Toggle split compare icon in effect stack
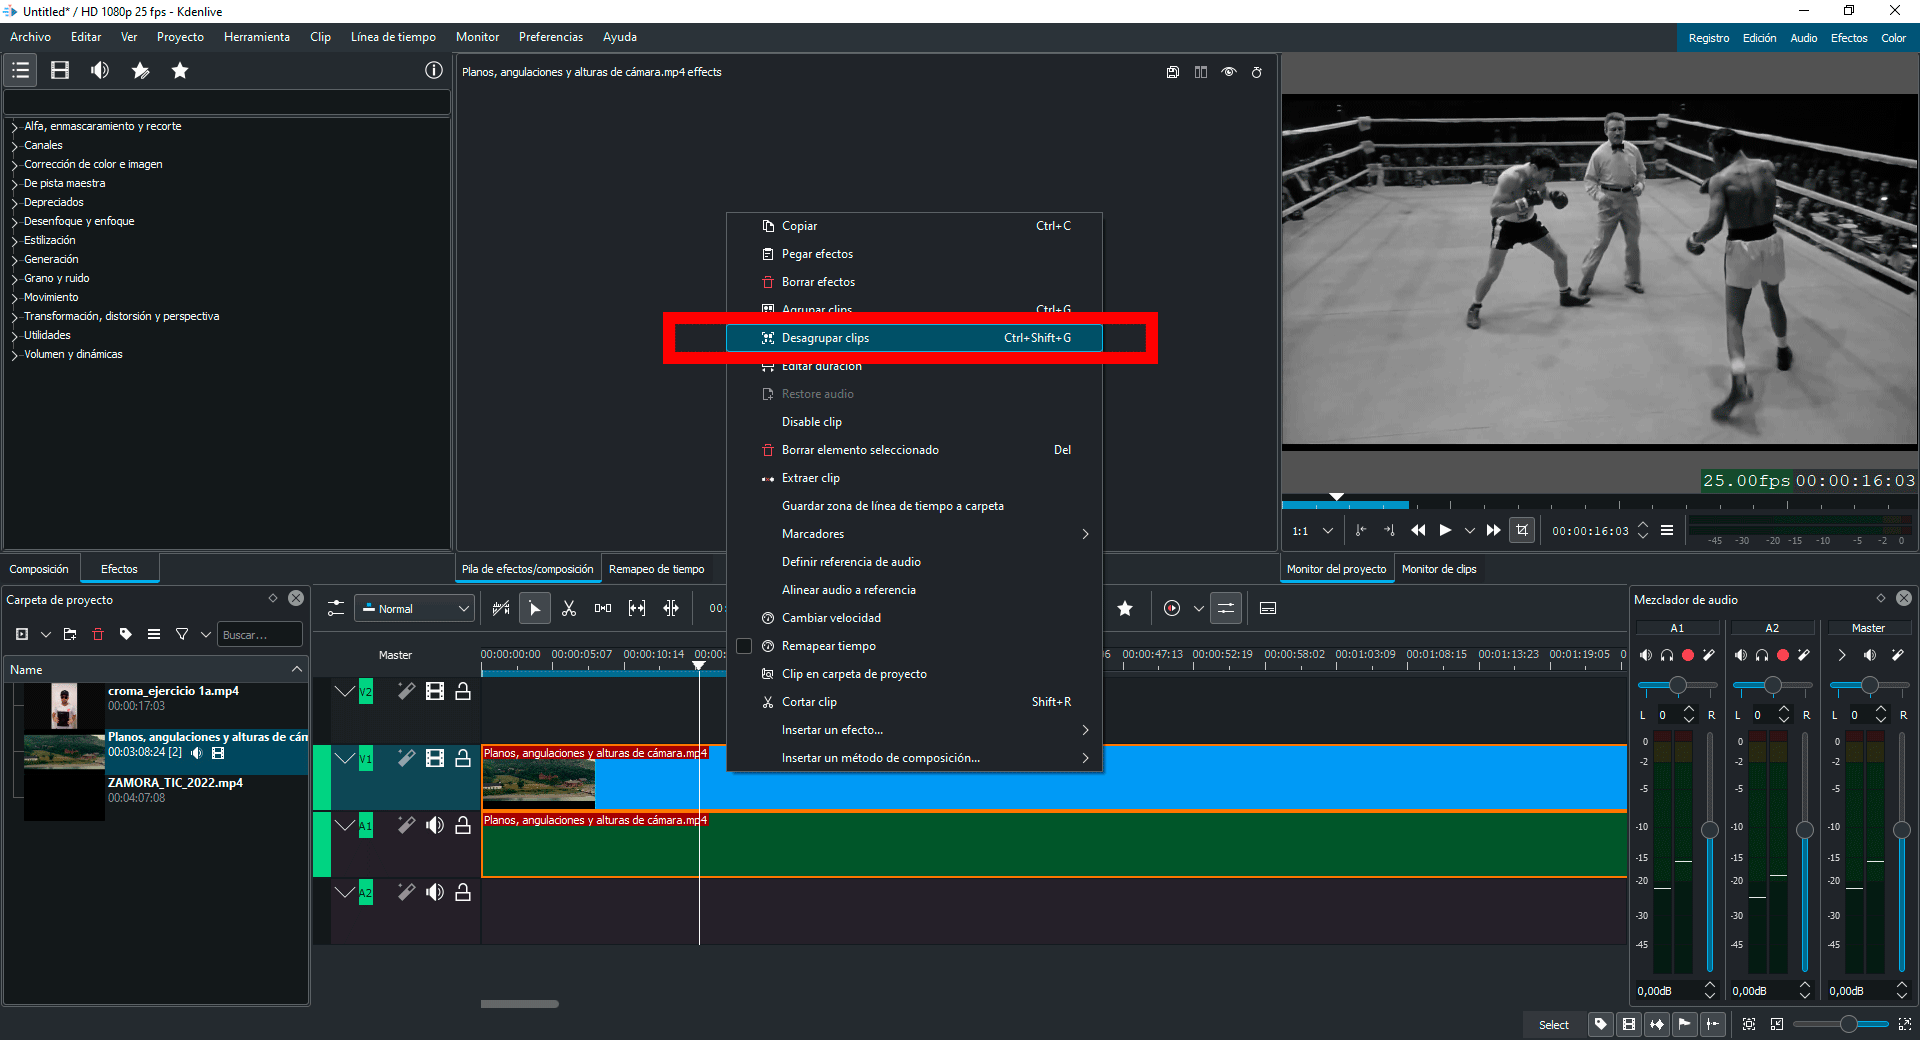 (1201, 72)
